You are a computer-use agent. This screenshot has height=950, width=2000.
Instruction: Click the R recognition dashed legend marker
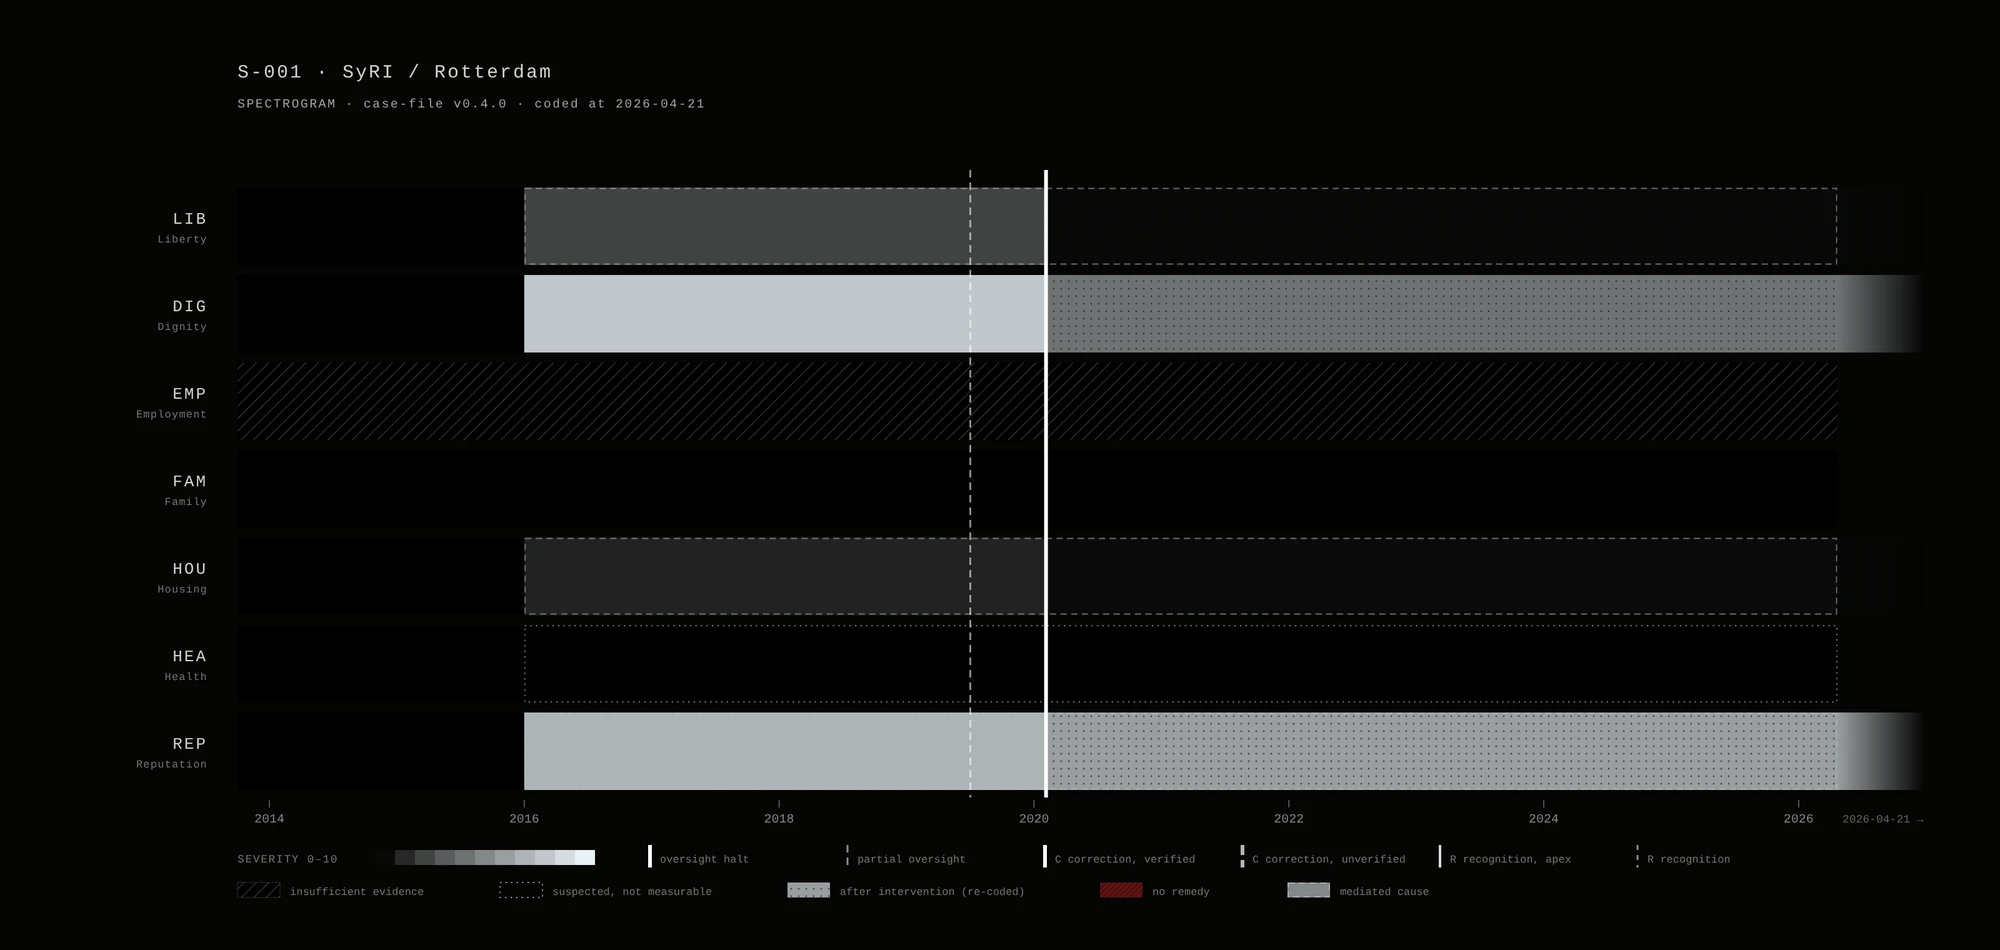1637,856
